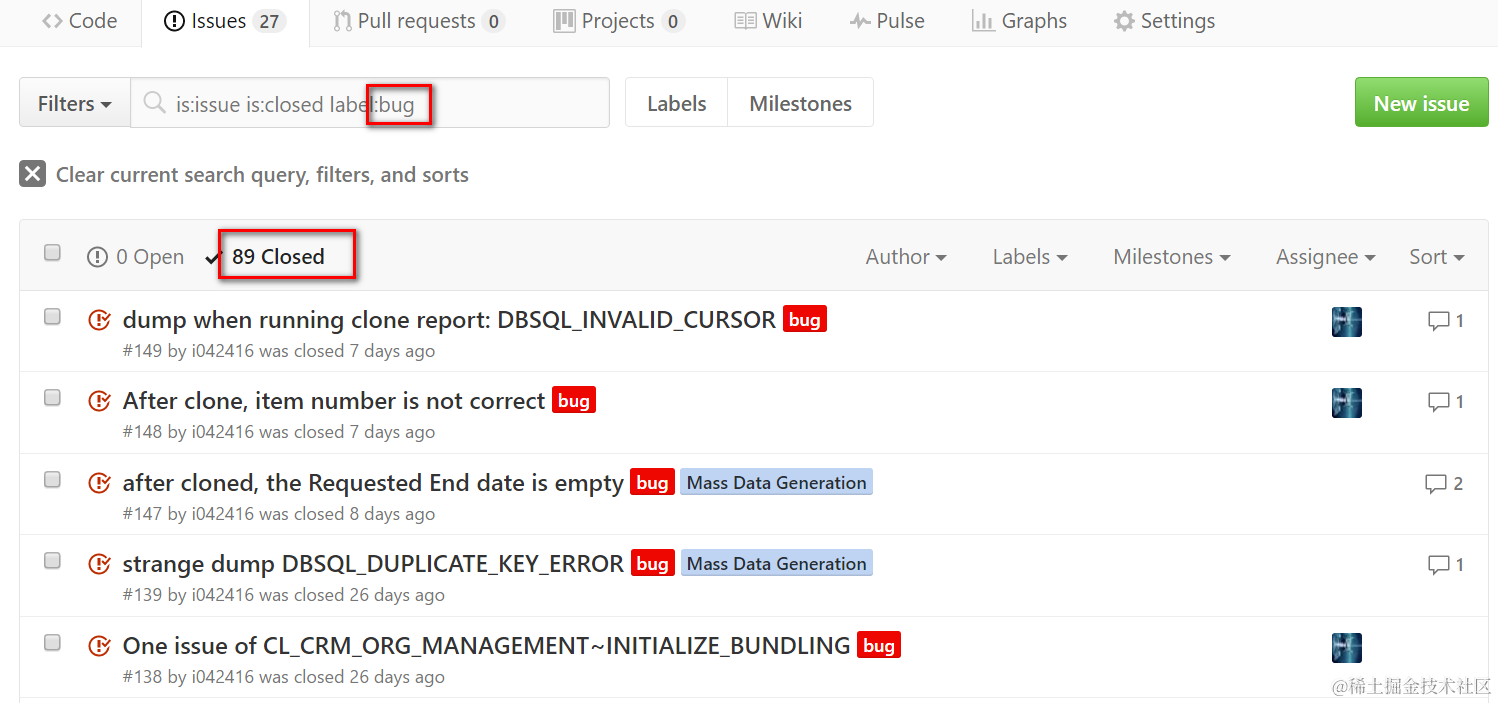Focus the issue search query field

pos(370,103)
